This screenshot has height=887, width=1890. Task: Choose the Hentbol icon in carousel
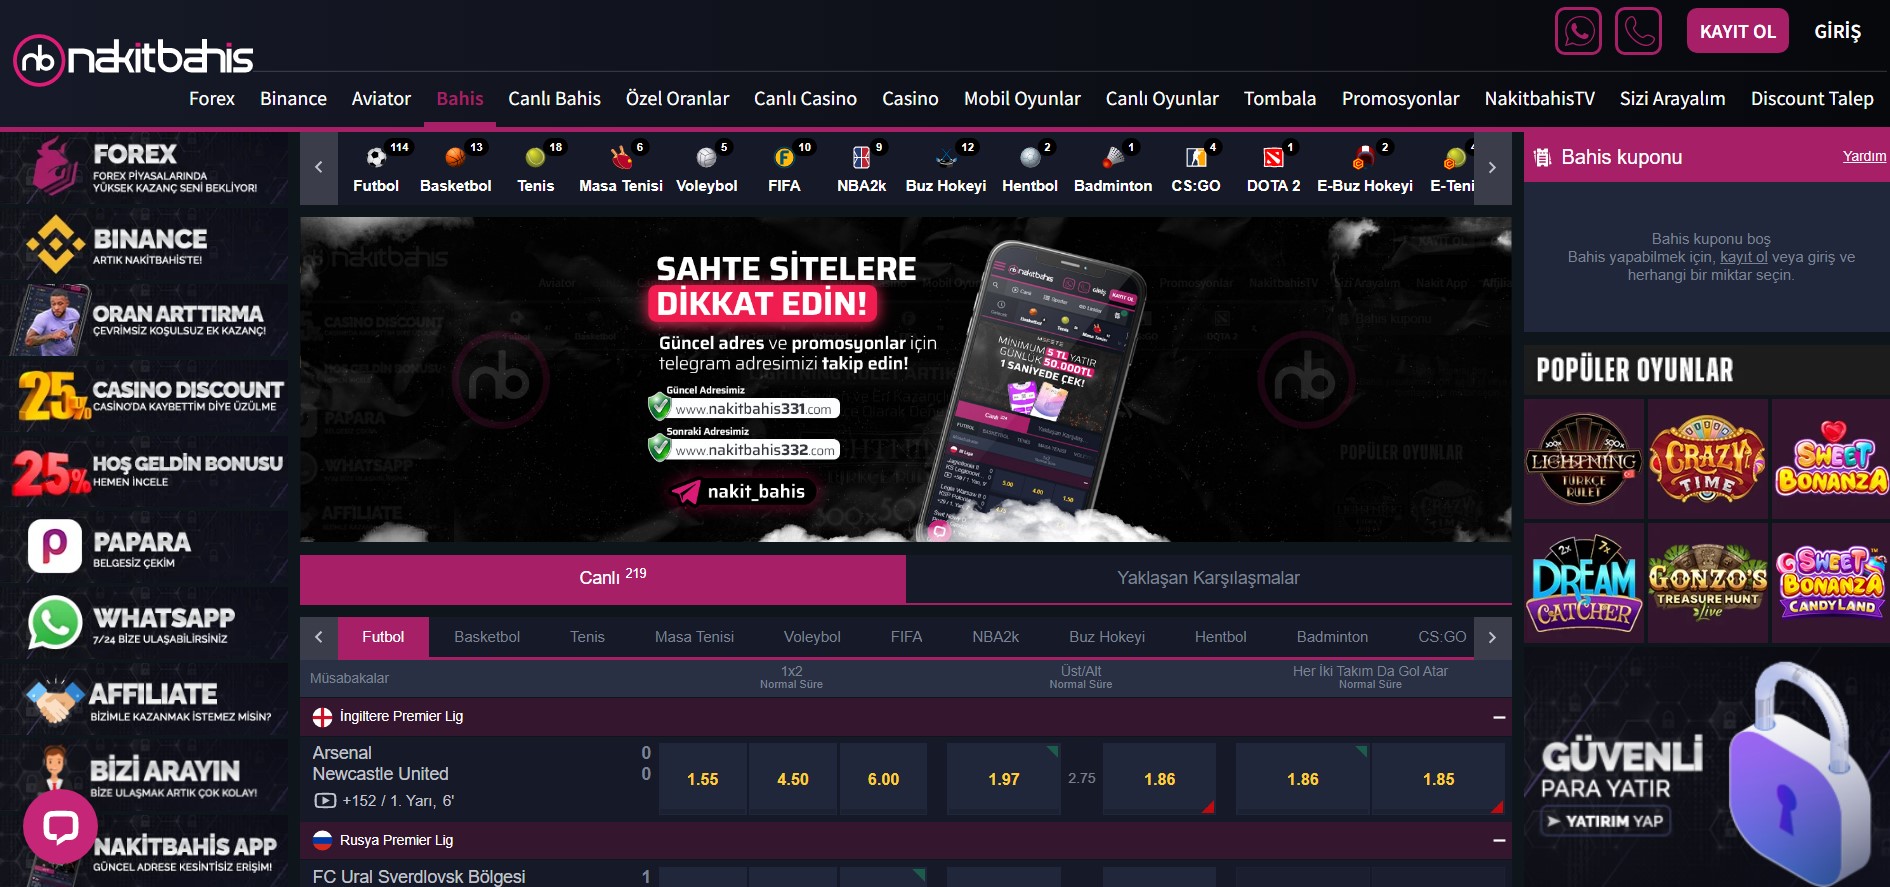pos(1030,157)
